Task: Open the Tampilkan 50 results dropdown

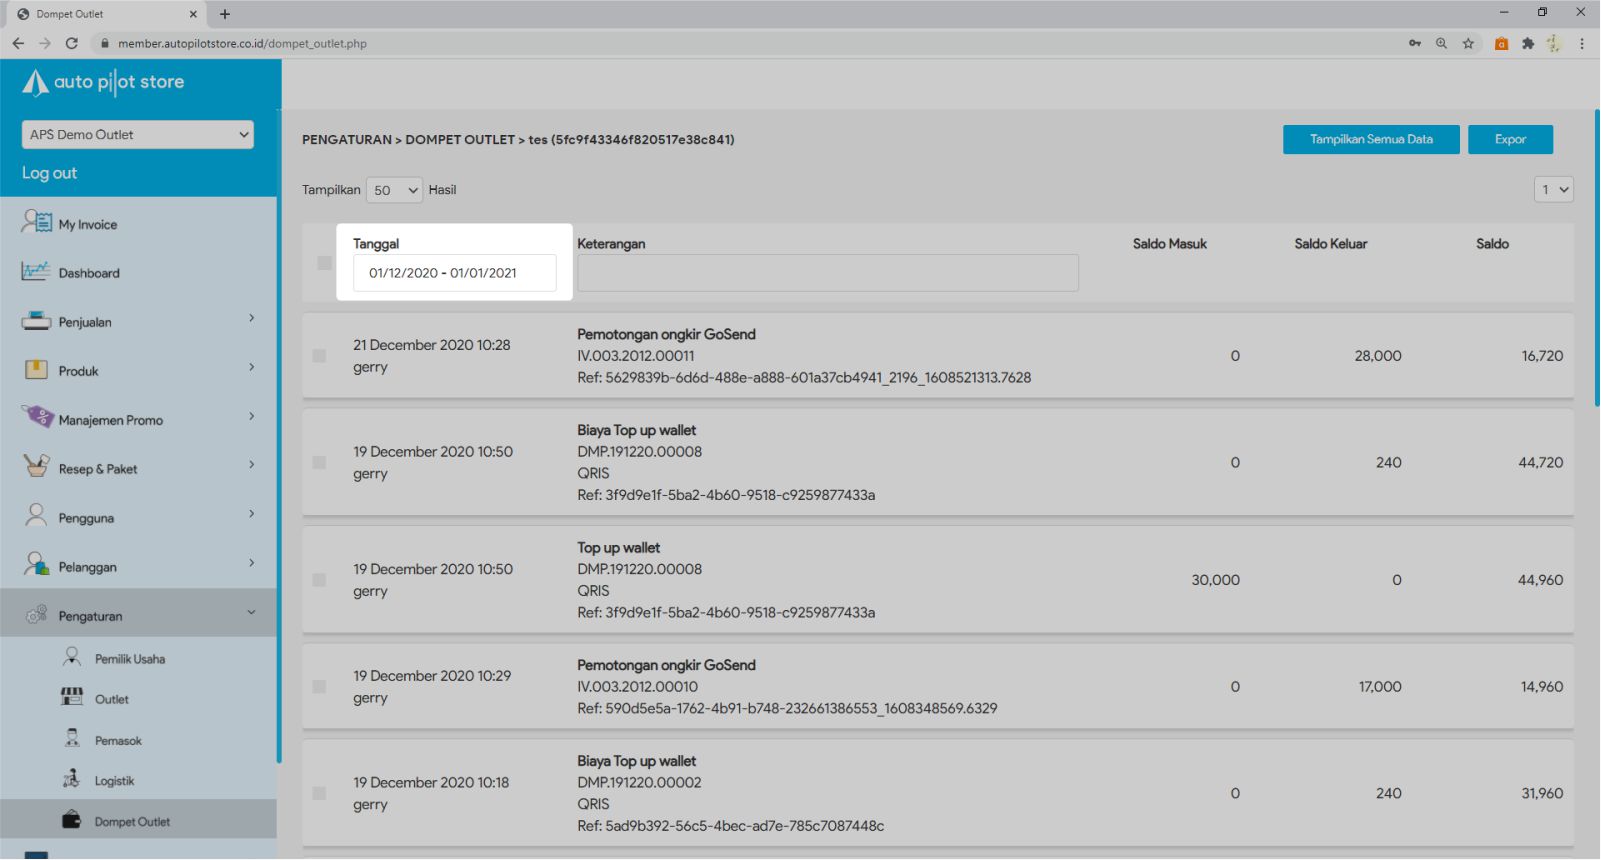Action: click(394, 190)
